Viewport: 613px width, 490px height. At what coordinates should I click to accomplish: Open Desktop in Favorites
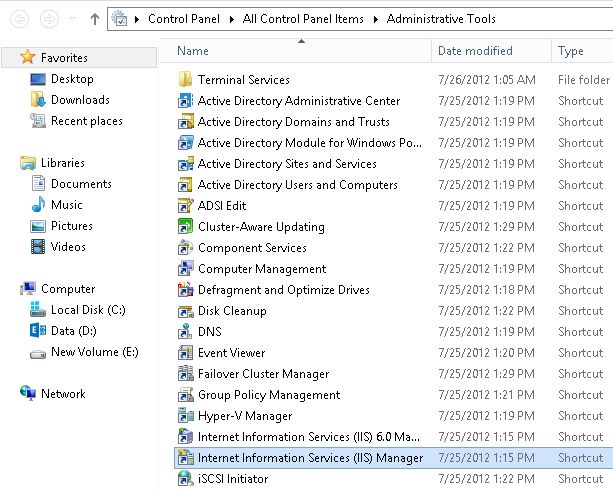72,79
